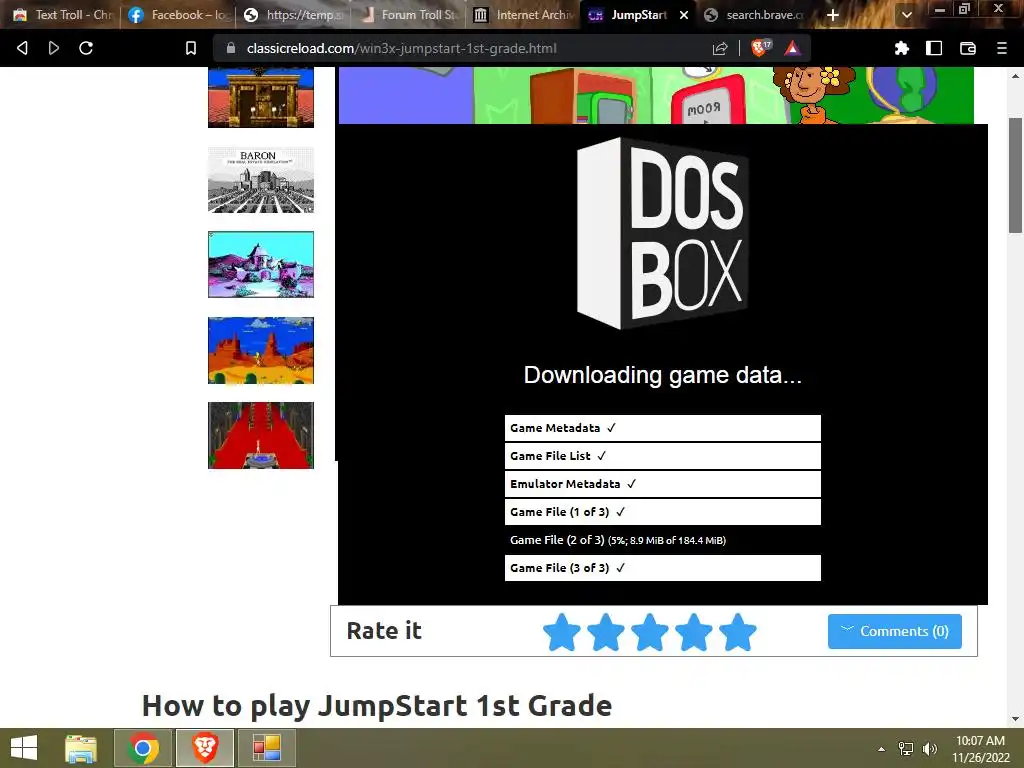Open the network tray icon
The image size is (1024, 768).
(x=906, y=749)
